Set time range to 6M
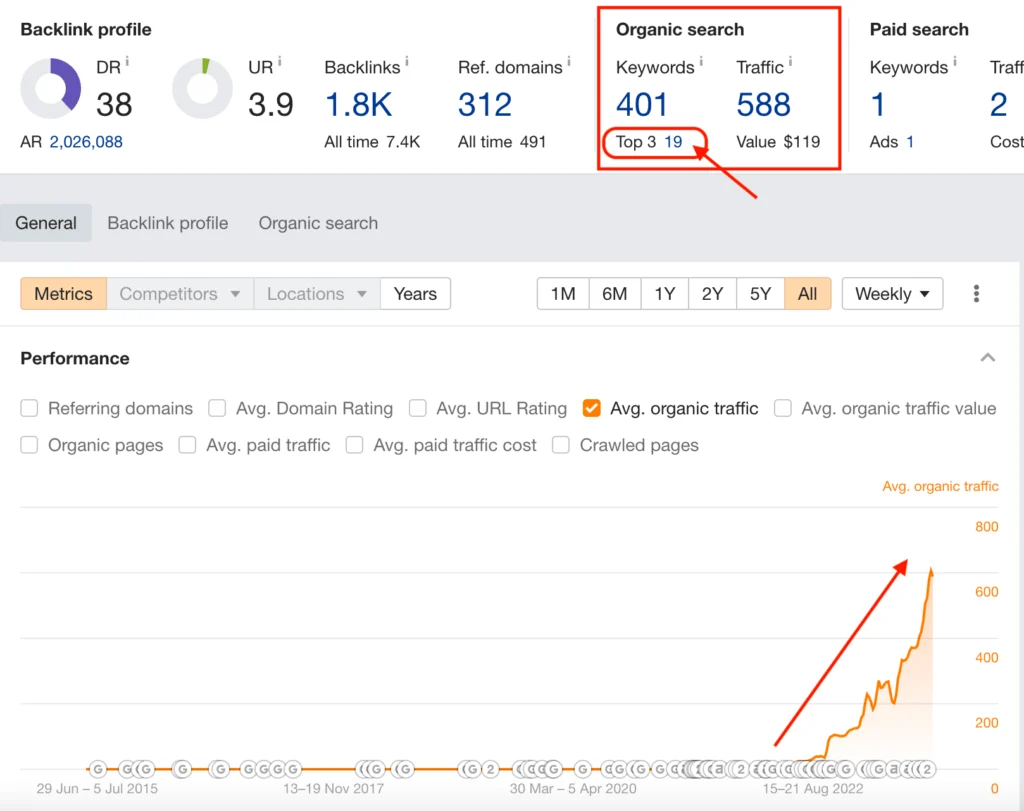The height and width of the screenshot is (811, 1024). pyautogui.click(x=615, y=294)
